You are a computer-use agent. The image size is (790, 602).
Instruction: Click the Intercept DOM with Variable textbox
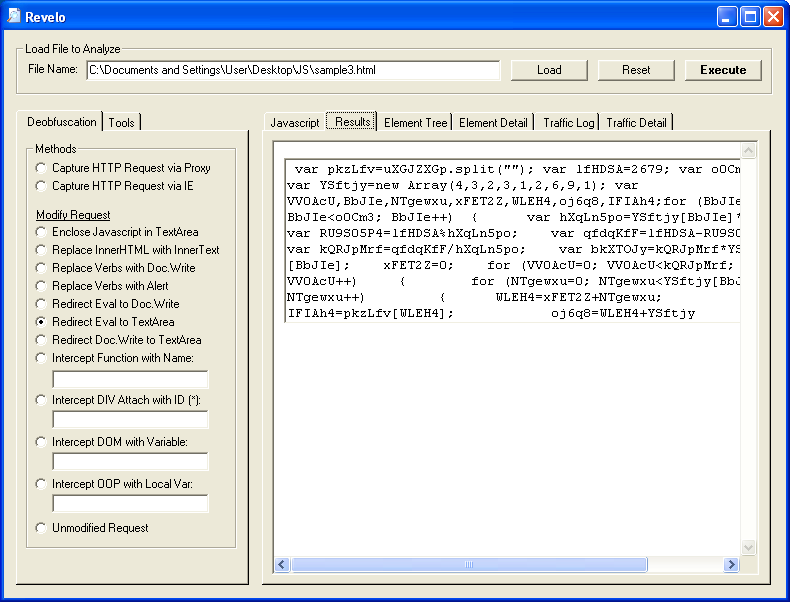[130, 461]
